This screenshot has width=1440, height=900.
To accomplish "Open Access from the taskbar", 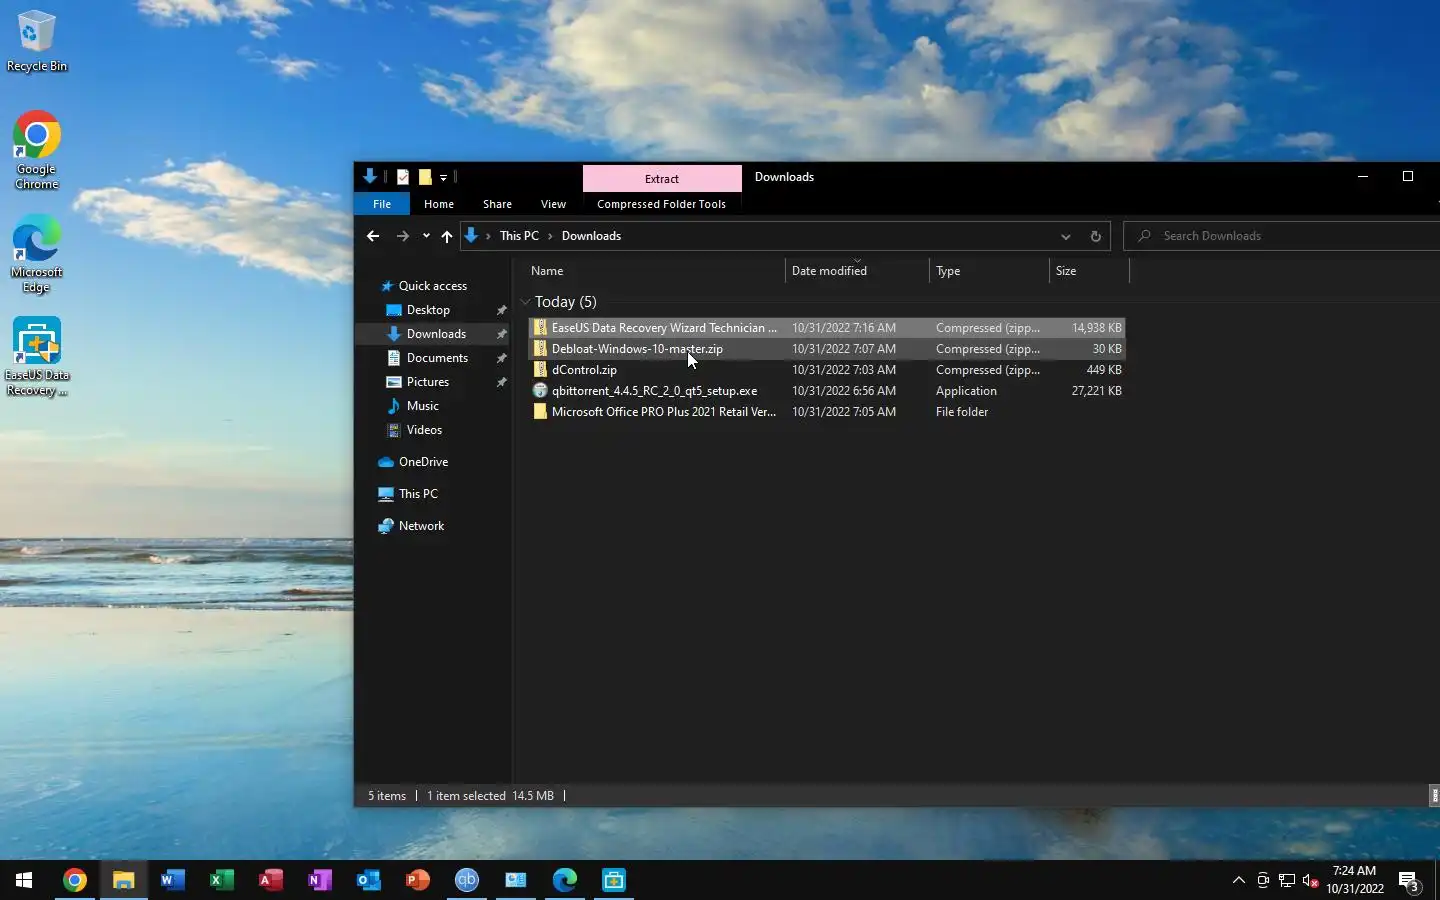I will (x=271, y=880).
